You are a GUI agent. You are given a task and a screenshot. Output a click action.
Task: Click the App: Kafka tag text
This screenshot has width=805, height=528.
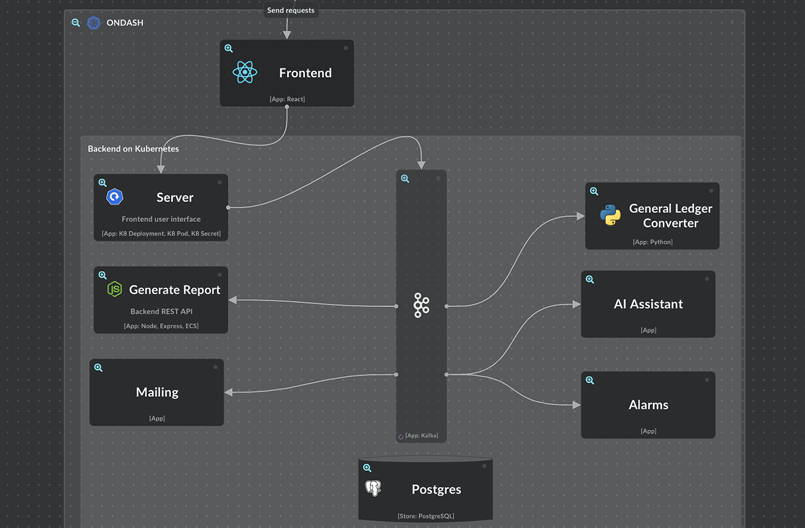[421, 436]
